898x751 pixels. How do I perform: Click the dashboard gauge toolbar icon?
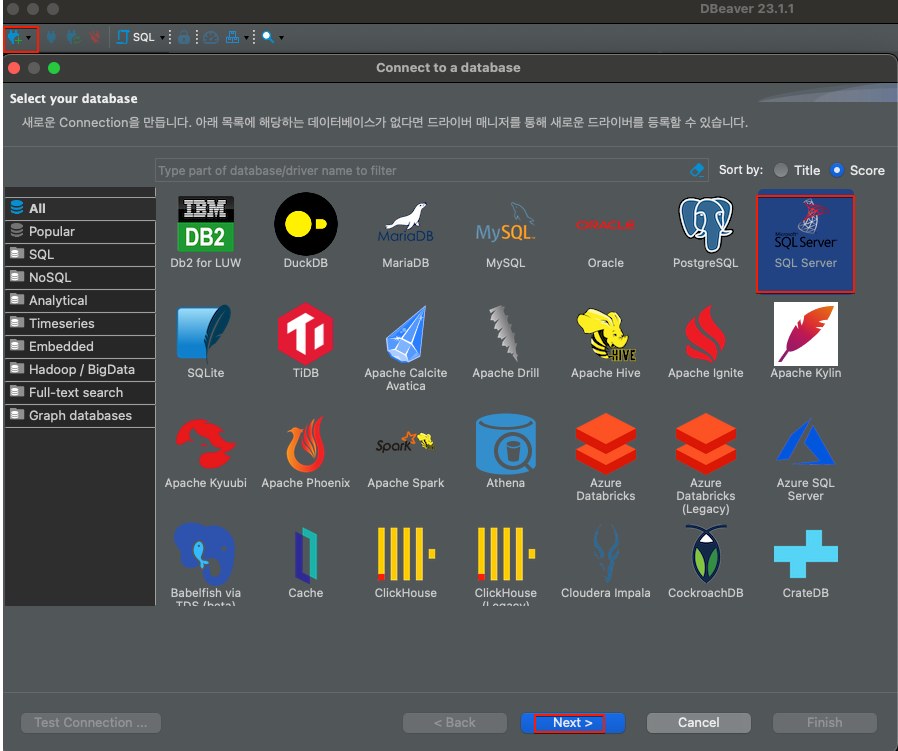tap(211, 37)
